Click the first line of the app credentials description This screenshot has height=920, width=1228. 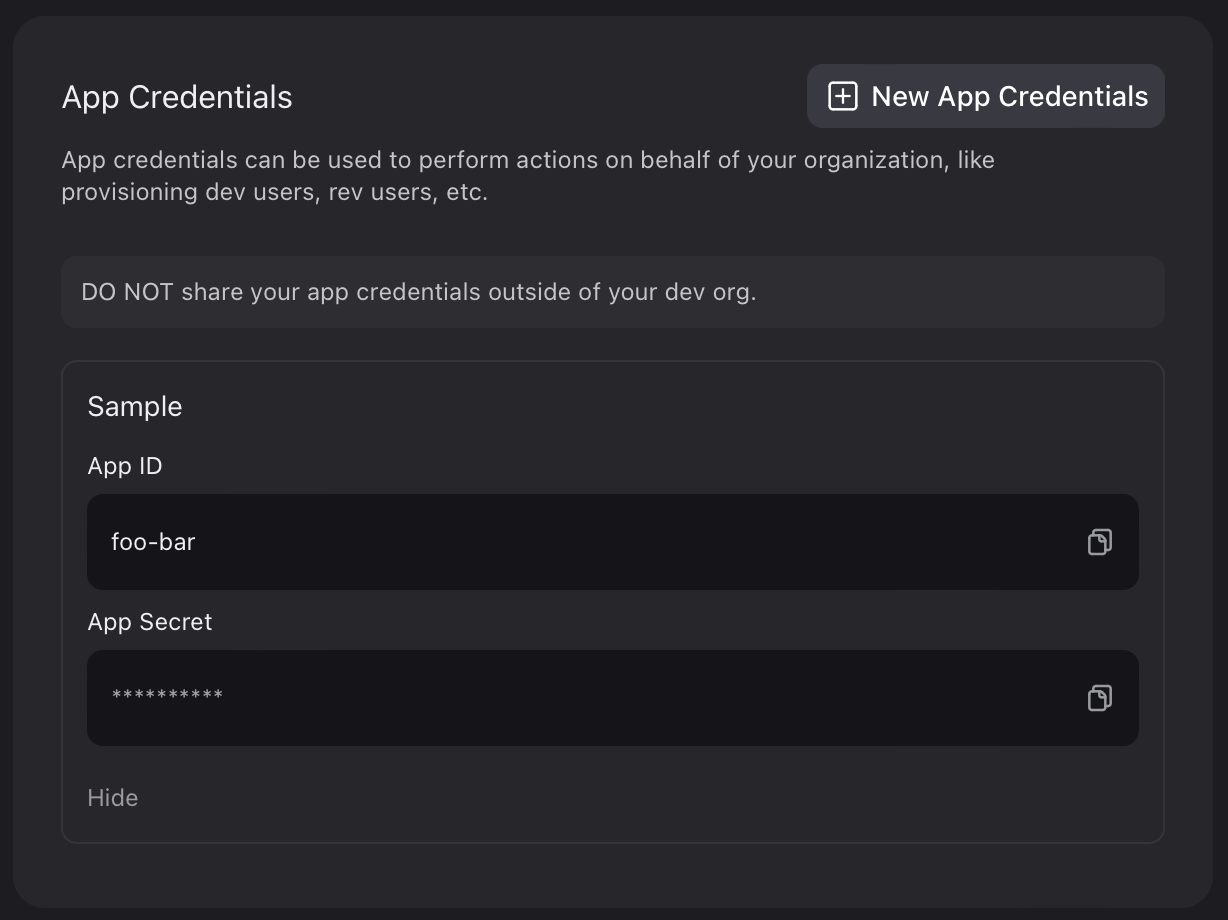click(528, 160)
